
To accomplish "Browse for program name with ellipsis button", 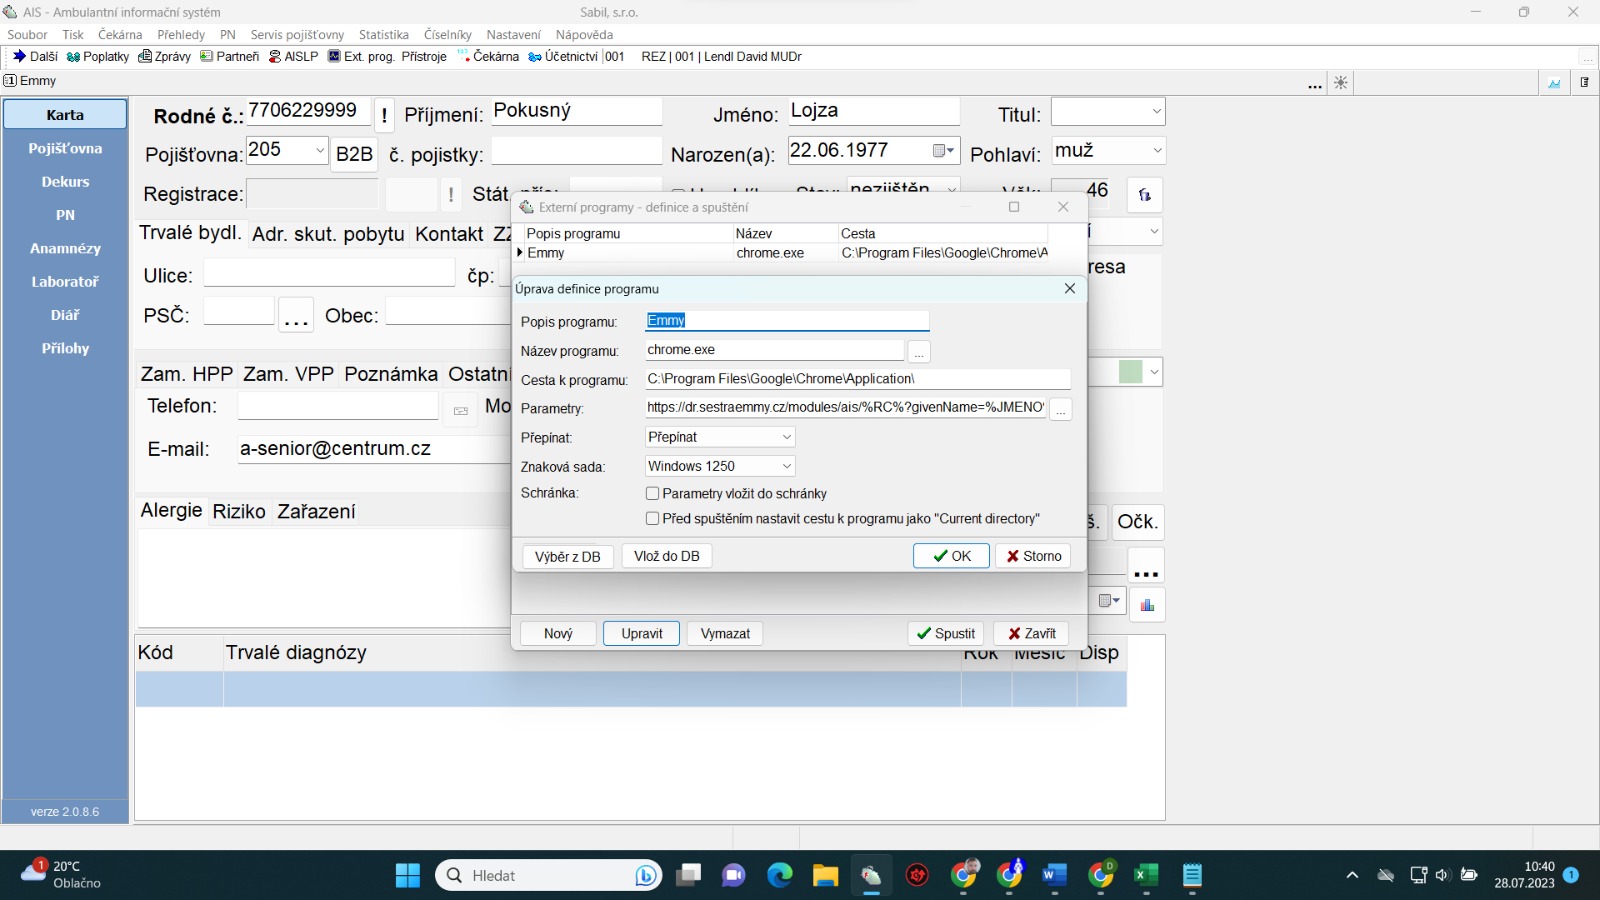I will (919, 352).
